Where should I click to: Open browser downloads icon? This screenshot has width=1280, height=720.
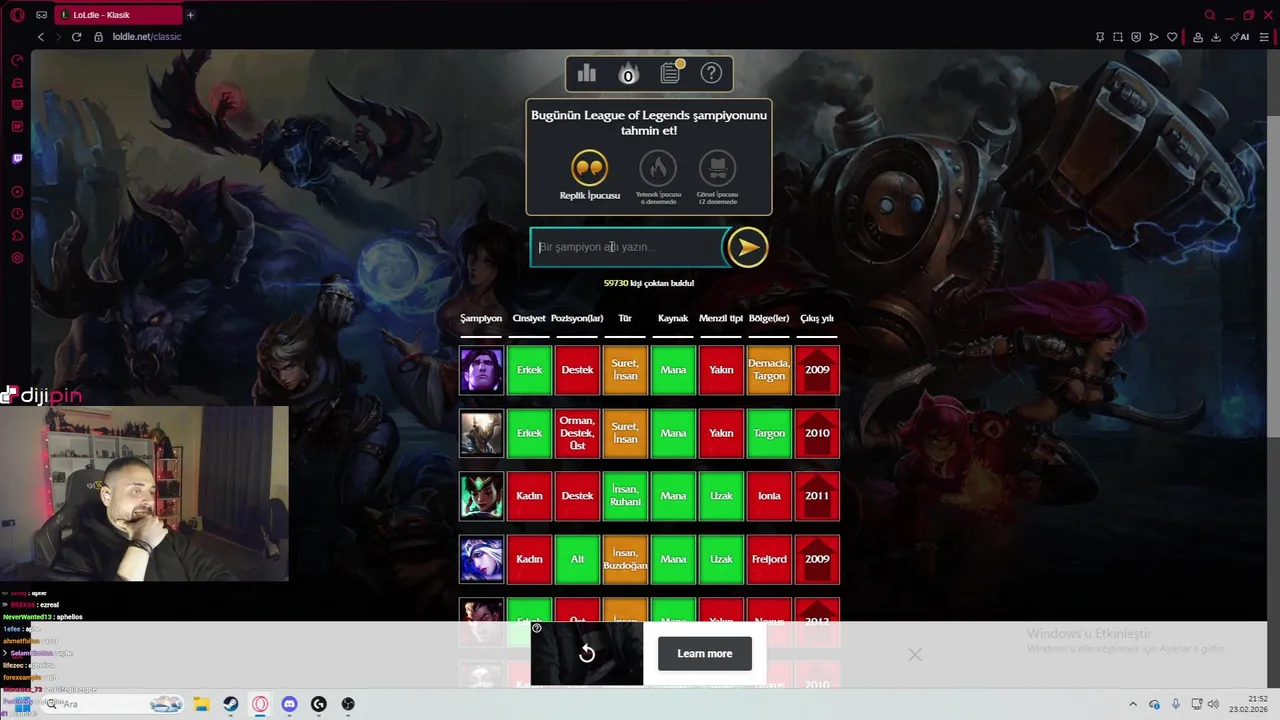pos(1216,37)
